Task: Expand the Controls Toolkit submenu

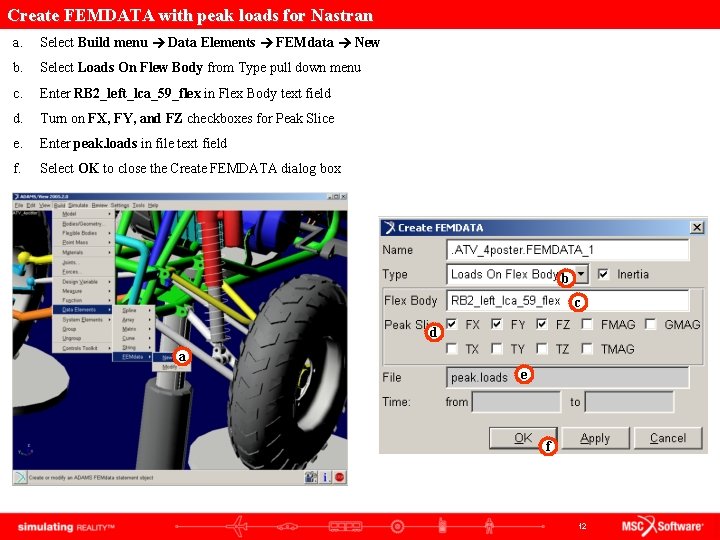Action: click(82, 348)
